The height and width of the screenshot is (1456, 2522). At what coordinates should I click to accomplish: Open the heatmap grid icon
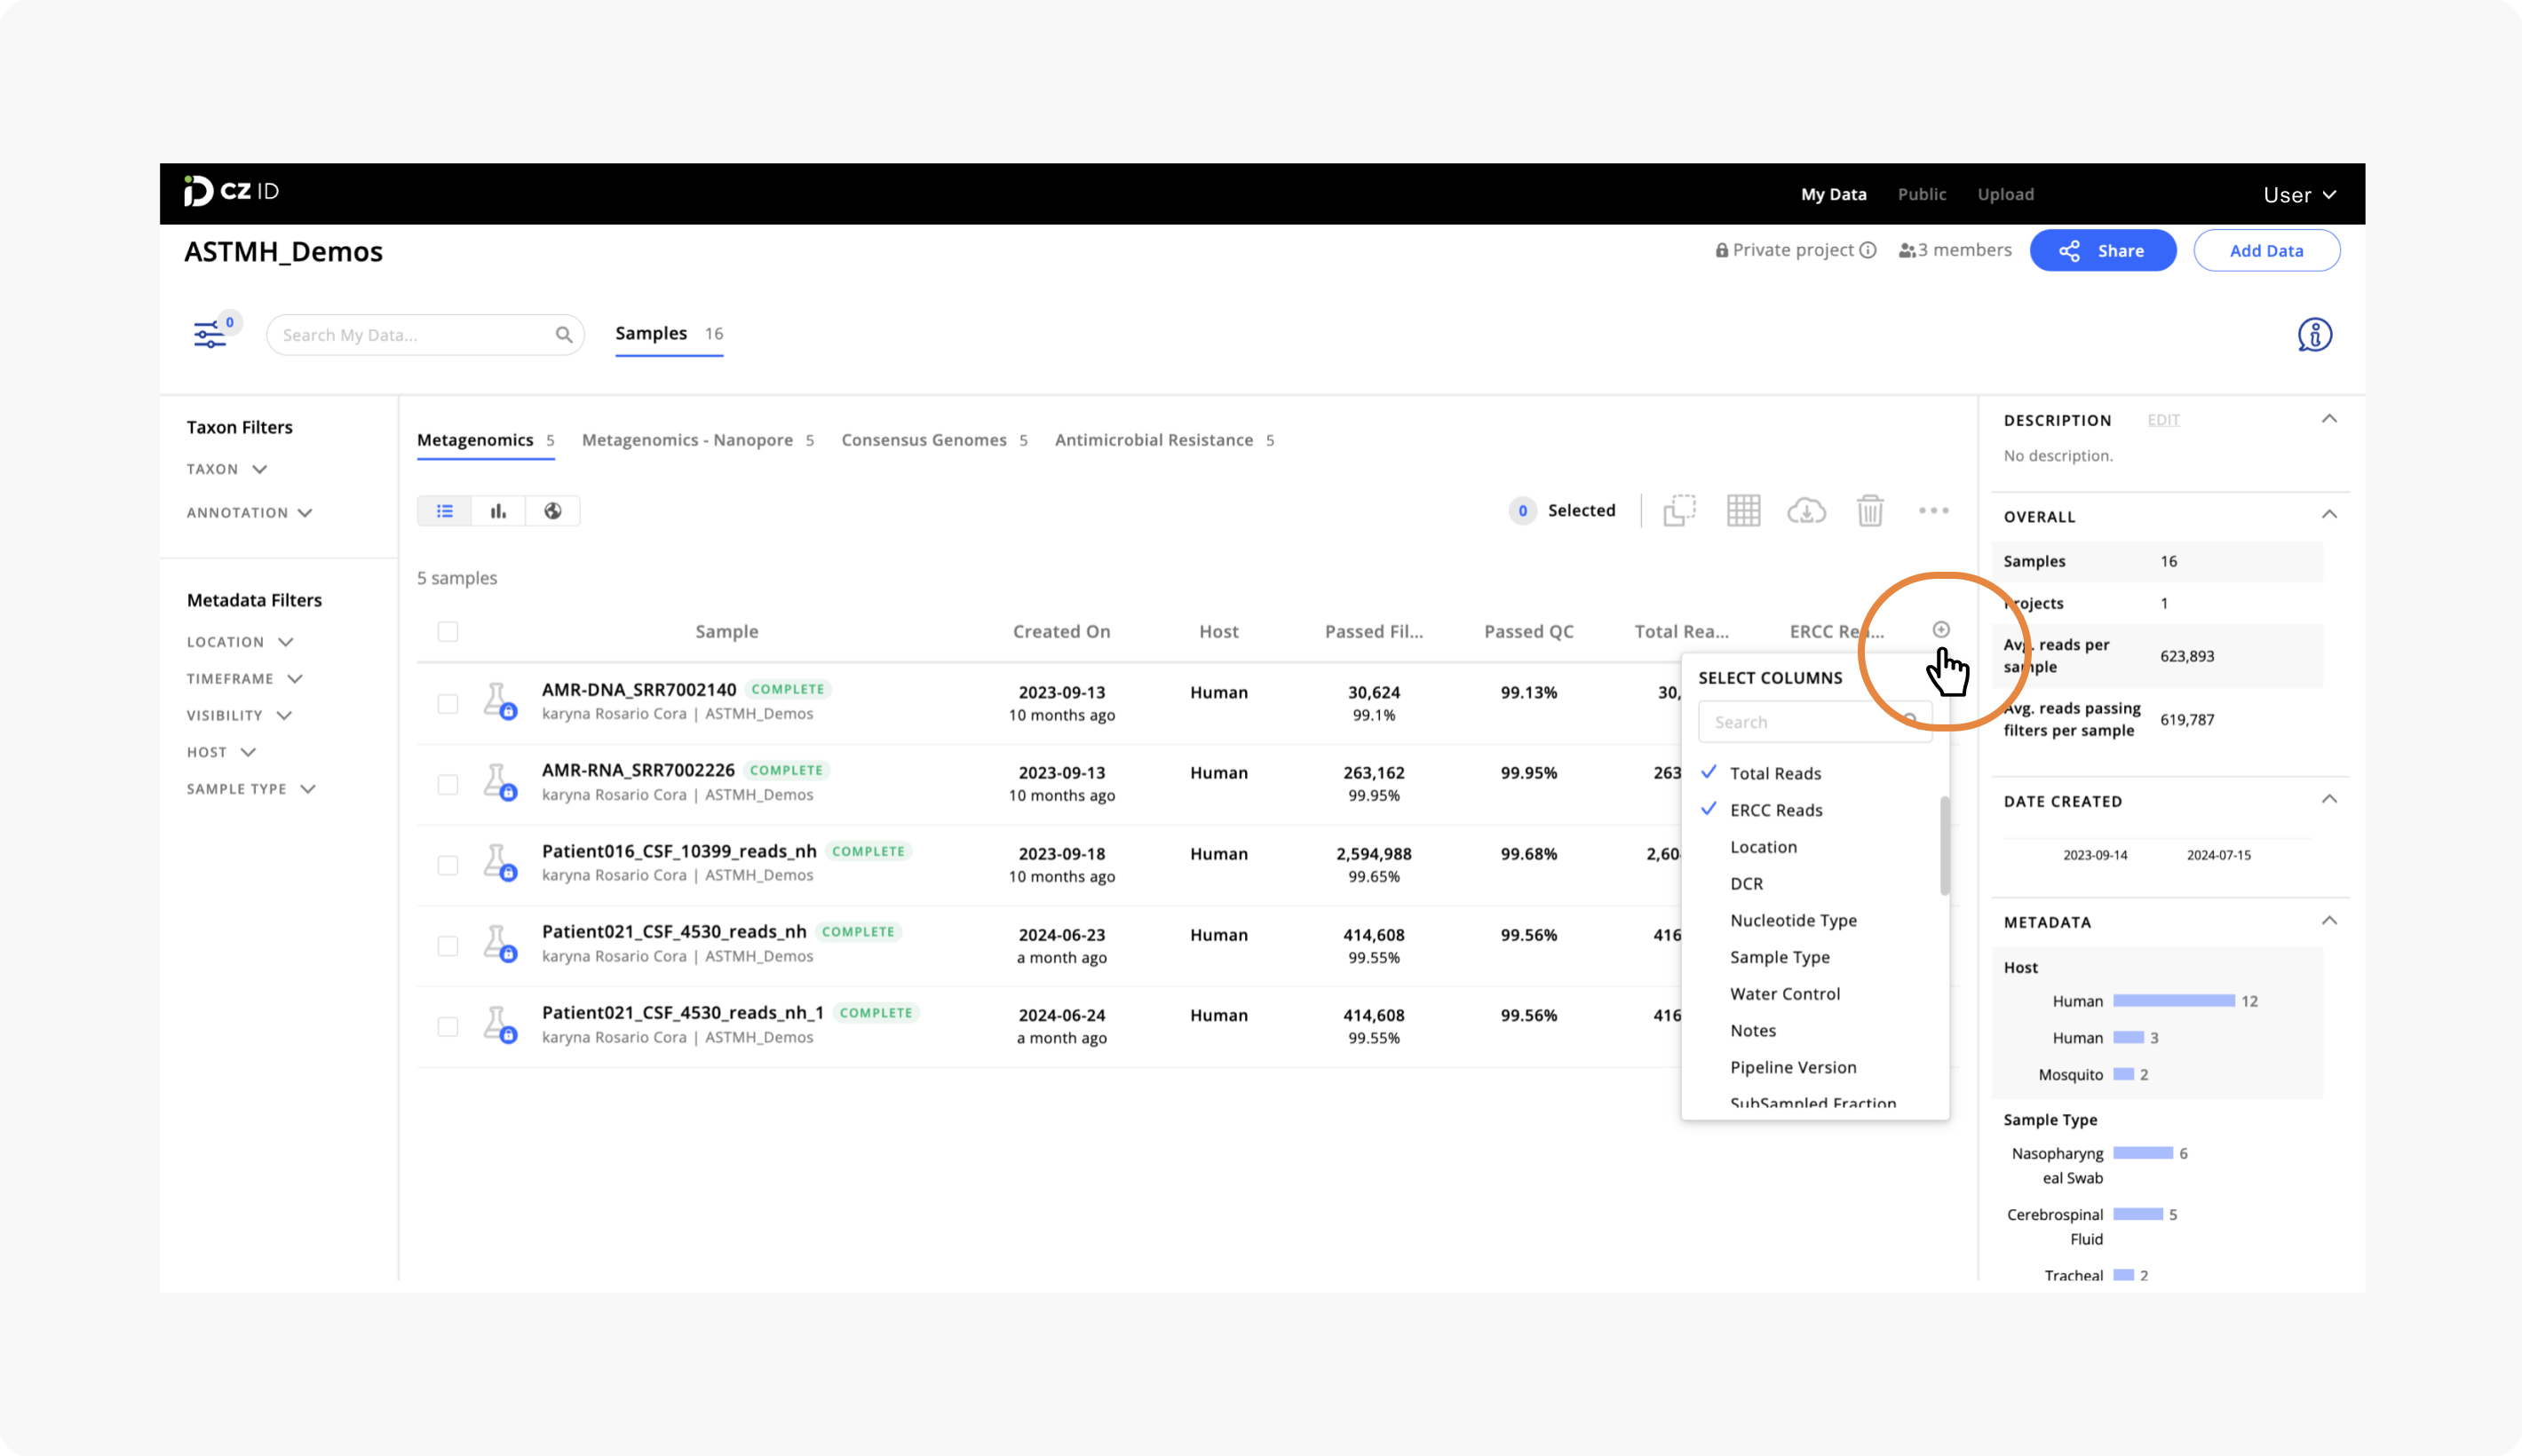1743,510
